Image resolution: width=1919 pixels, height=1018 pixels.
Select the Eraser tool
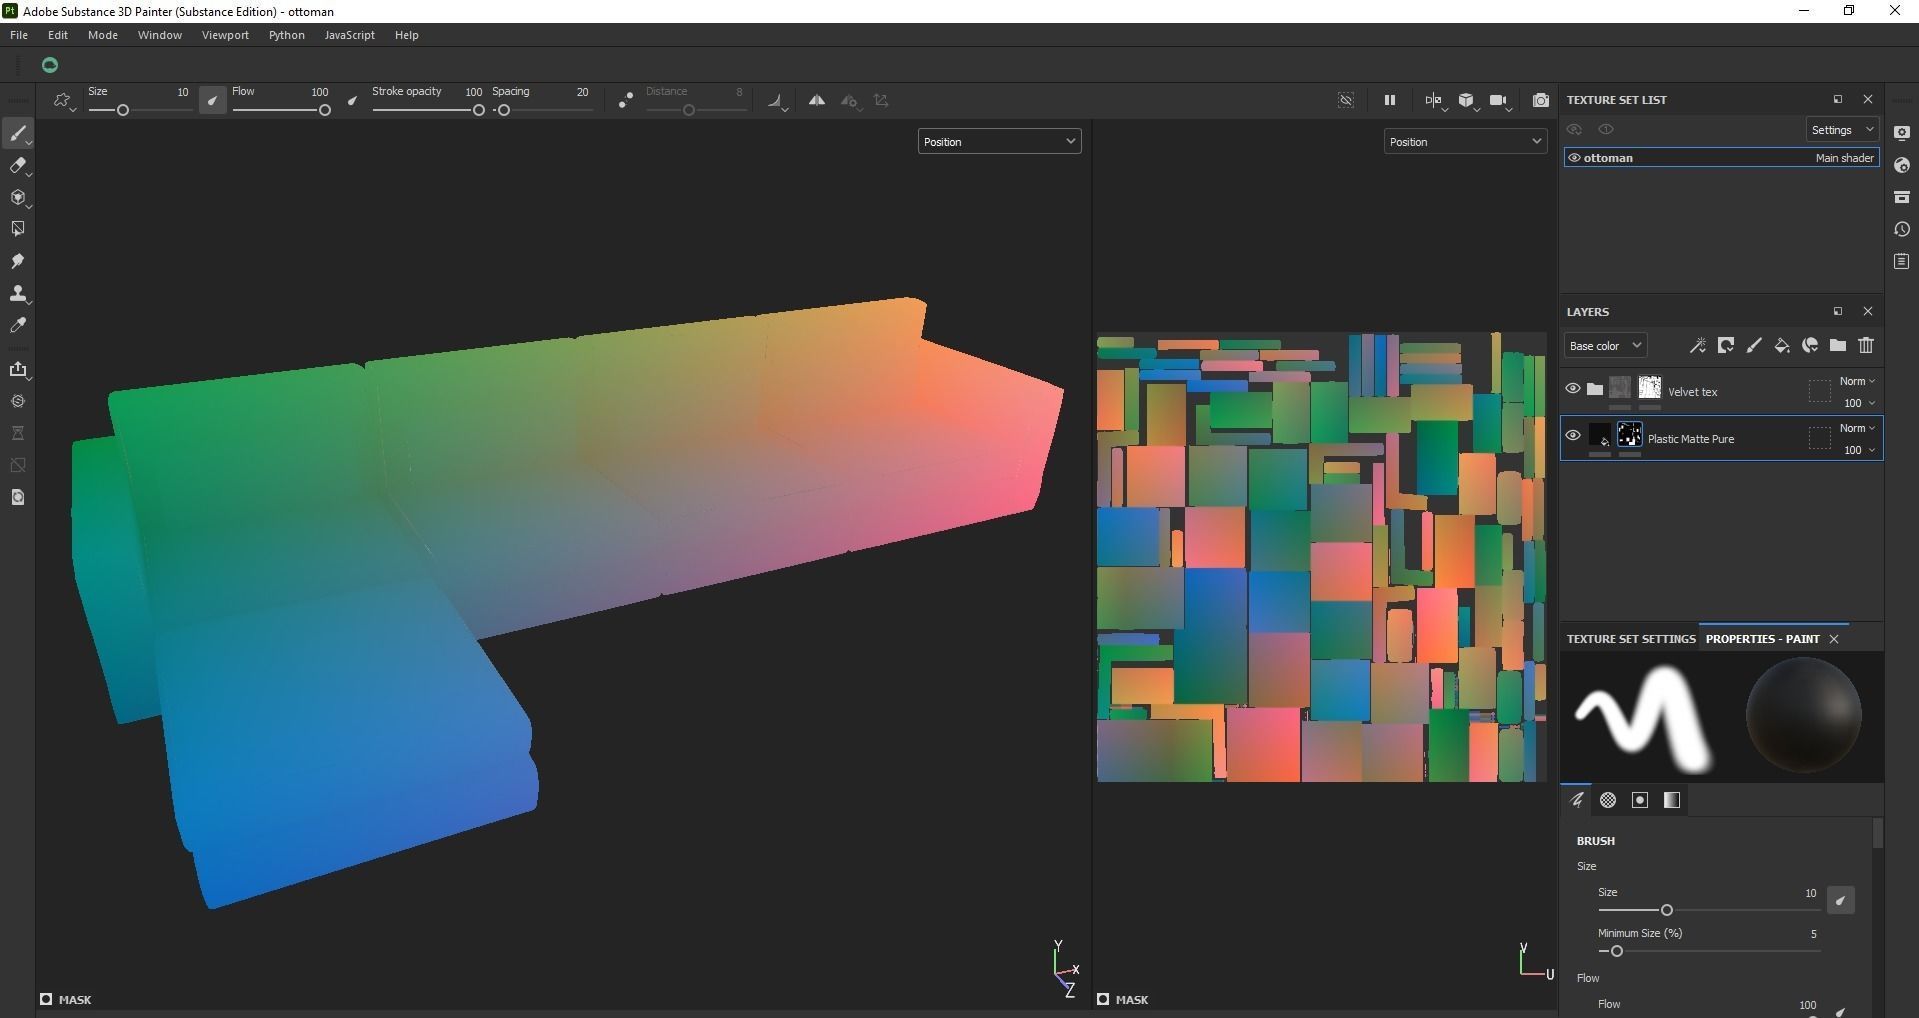[x=18, y=165]
